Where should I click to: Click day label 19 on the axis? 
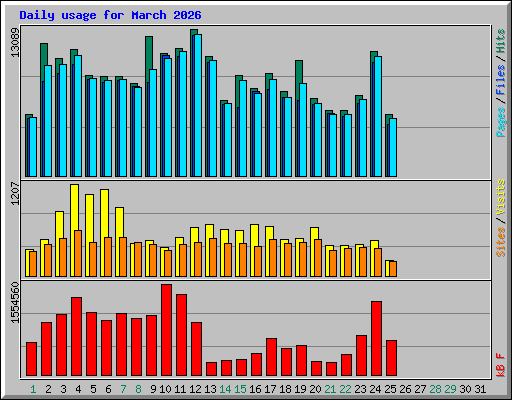(300, 389)
